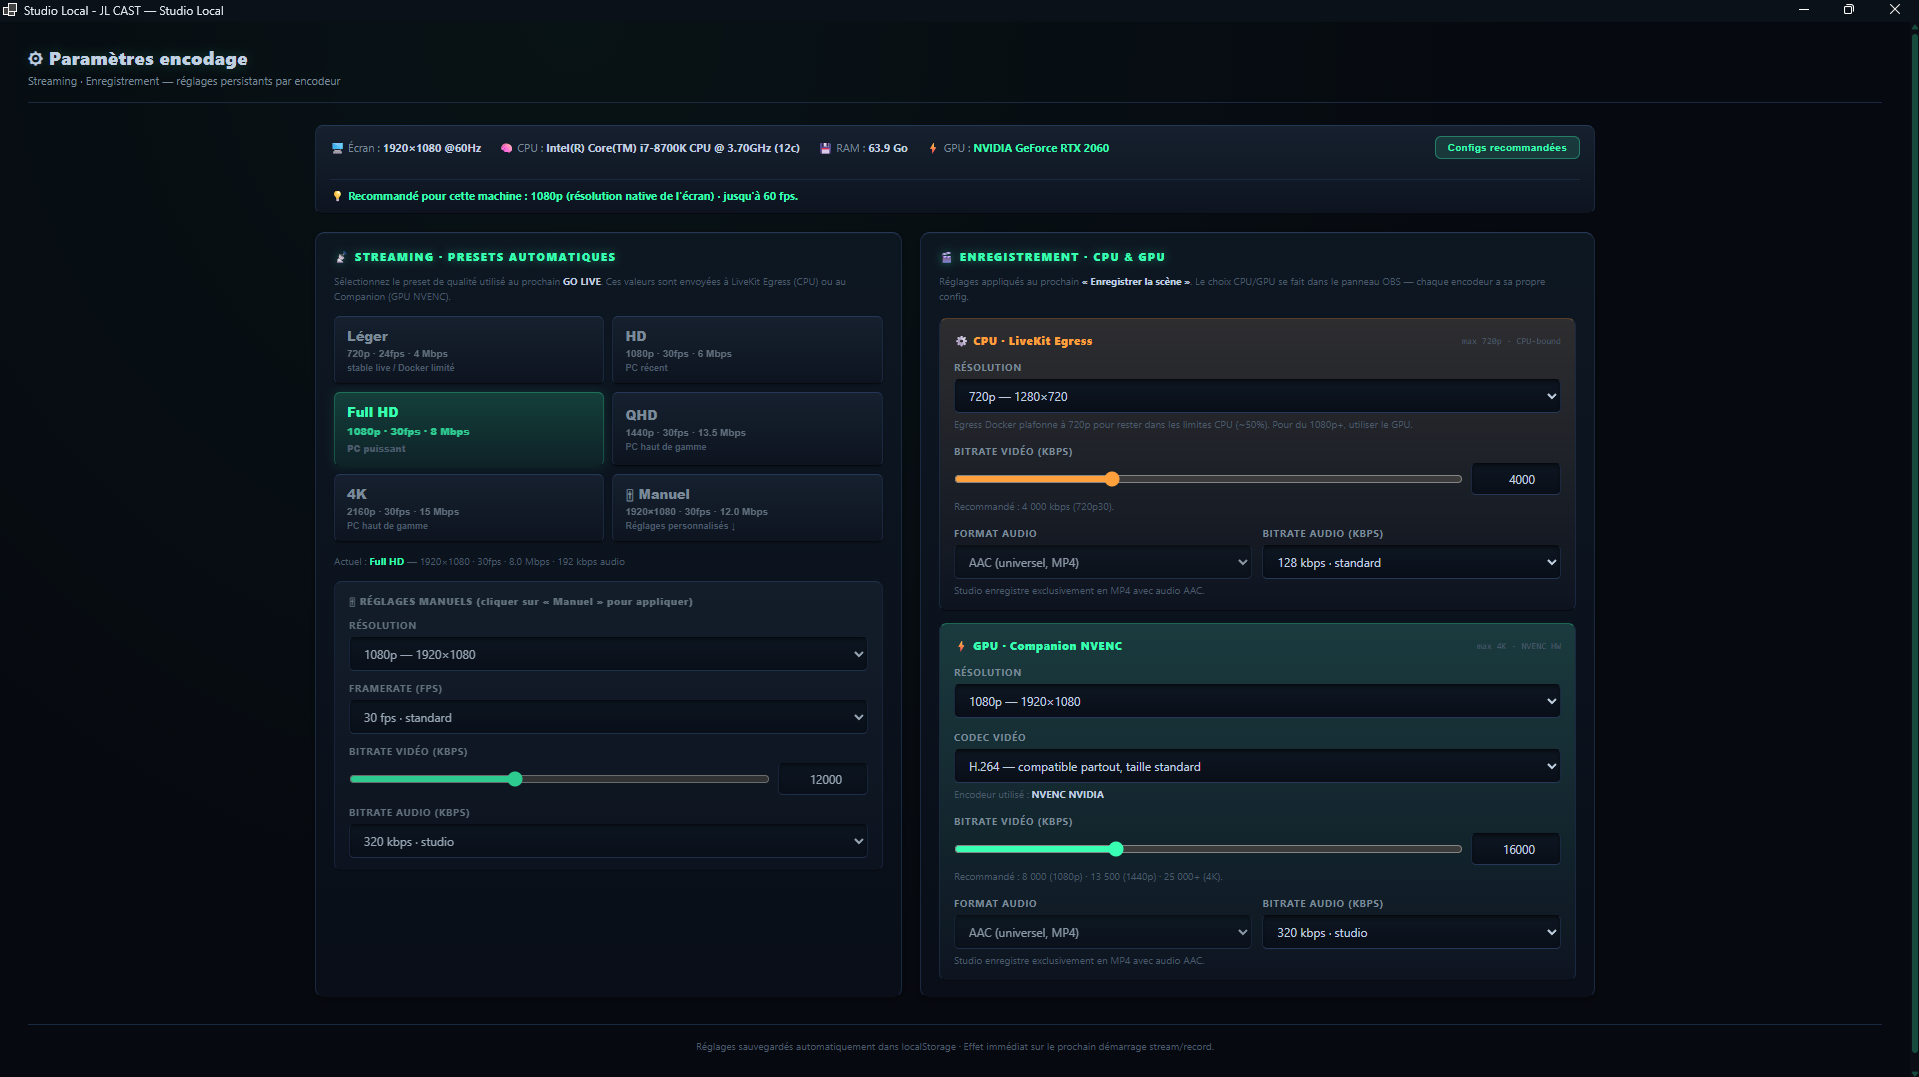Viewport: 1919px width, 1077px height.
Task: Click the Paramètres encodage title
Action: [x=148, y=59]
